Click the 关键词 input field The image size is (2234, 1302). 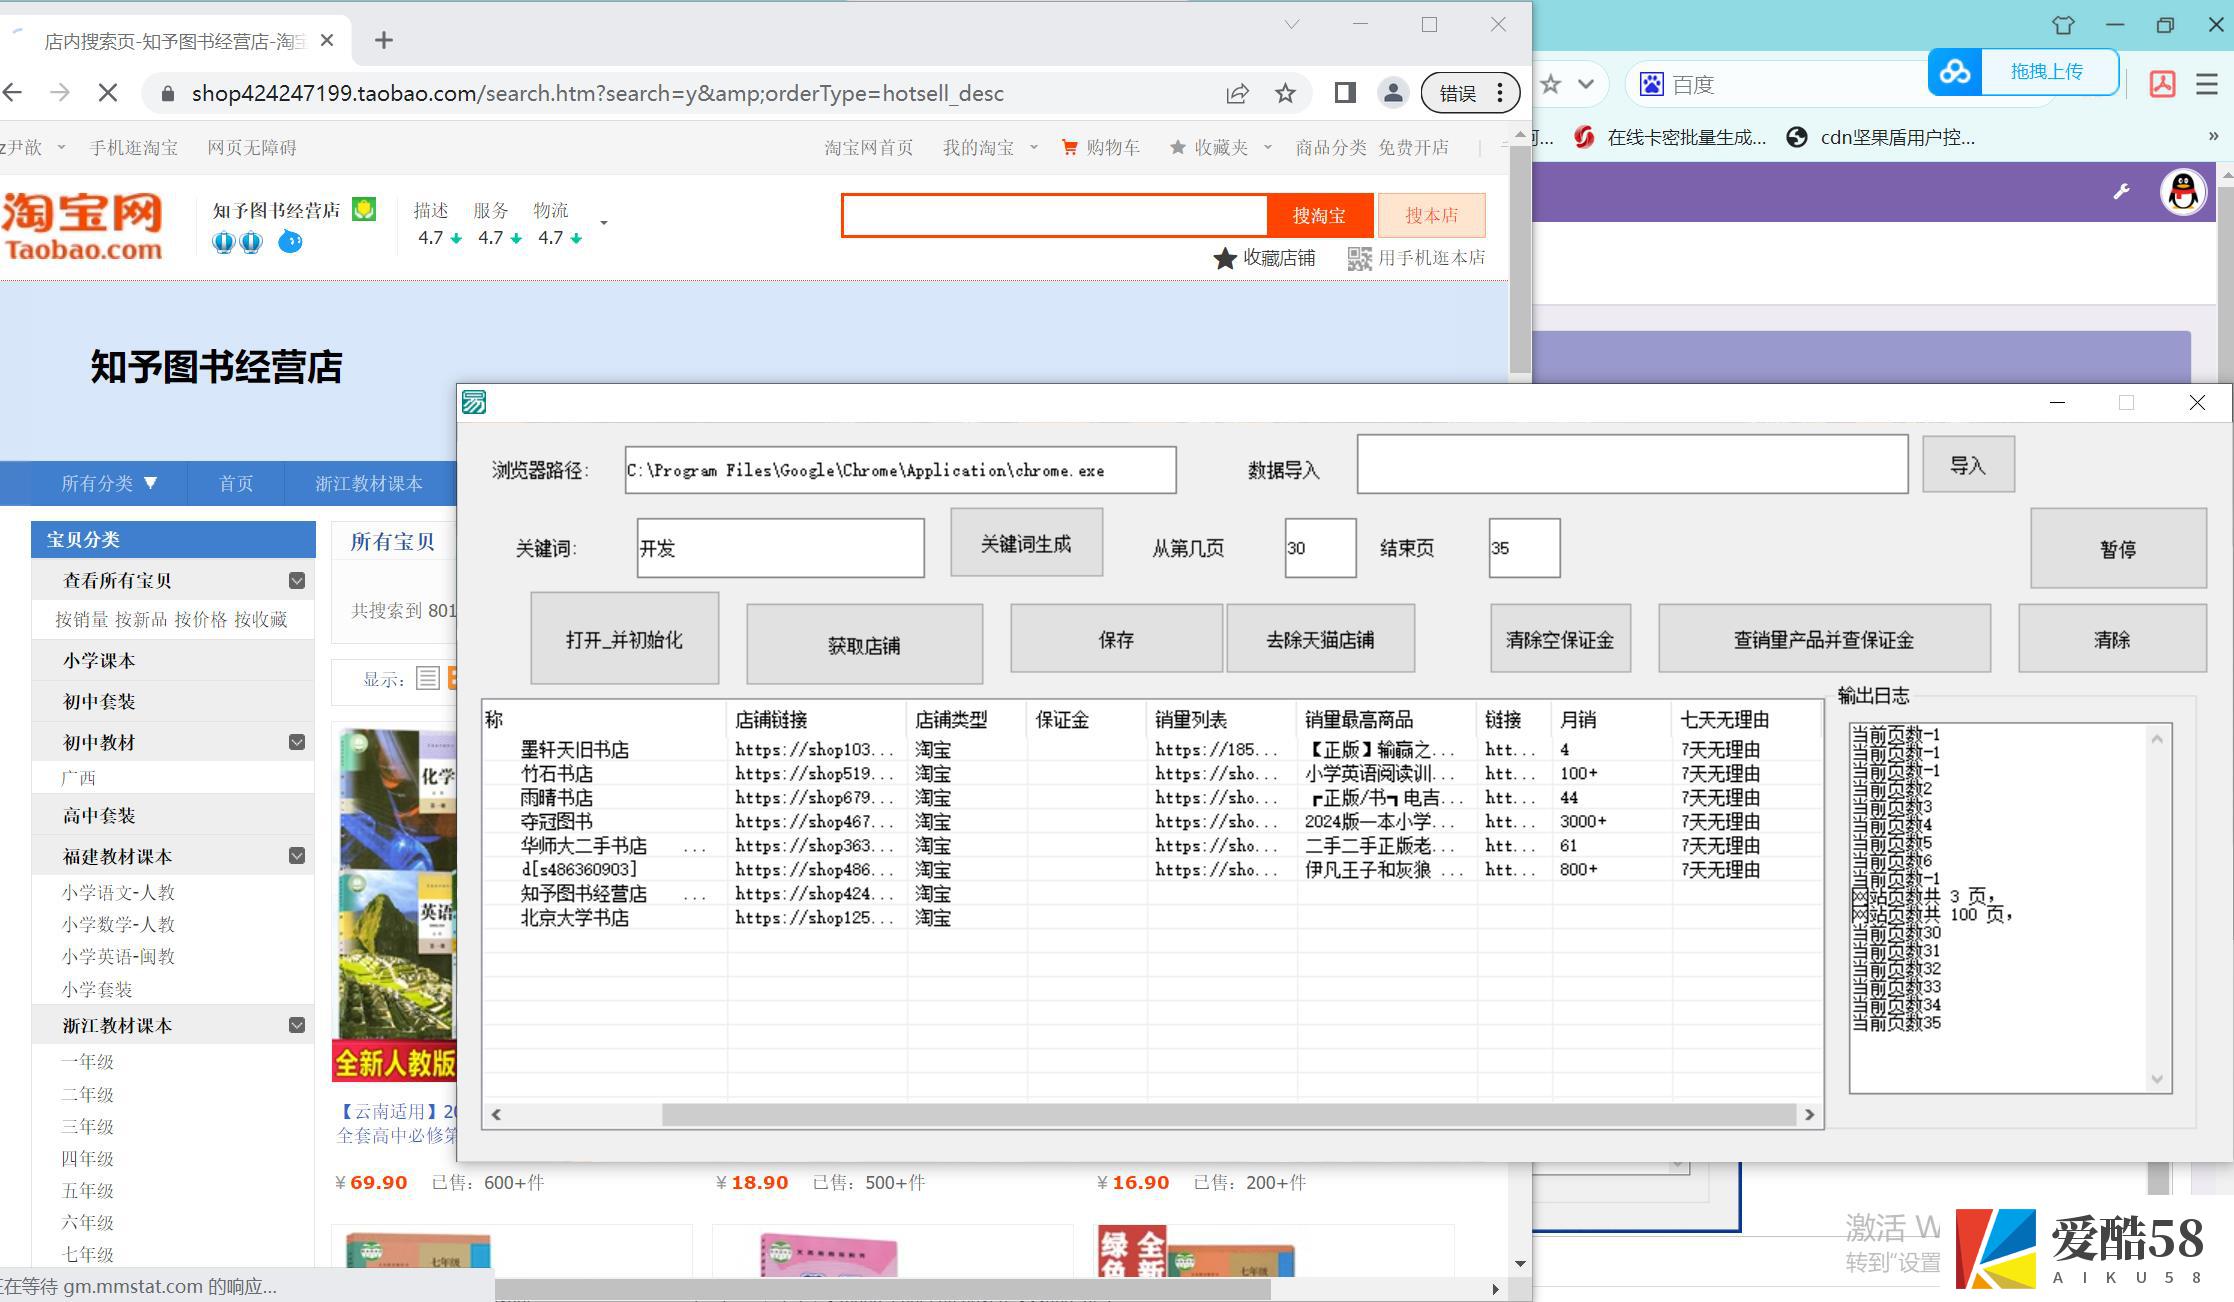pos(780,548)
